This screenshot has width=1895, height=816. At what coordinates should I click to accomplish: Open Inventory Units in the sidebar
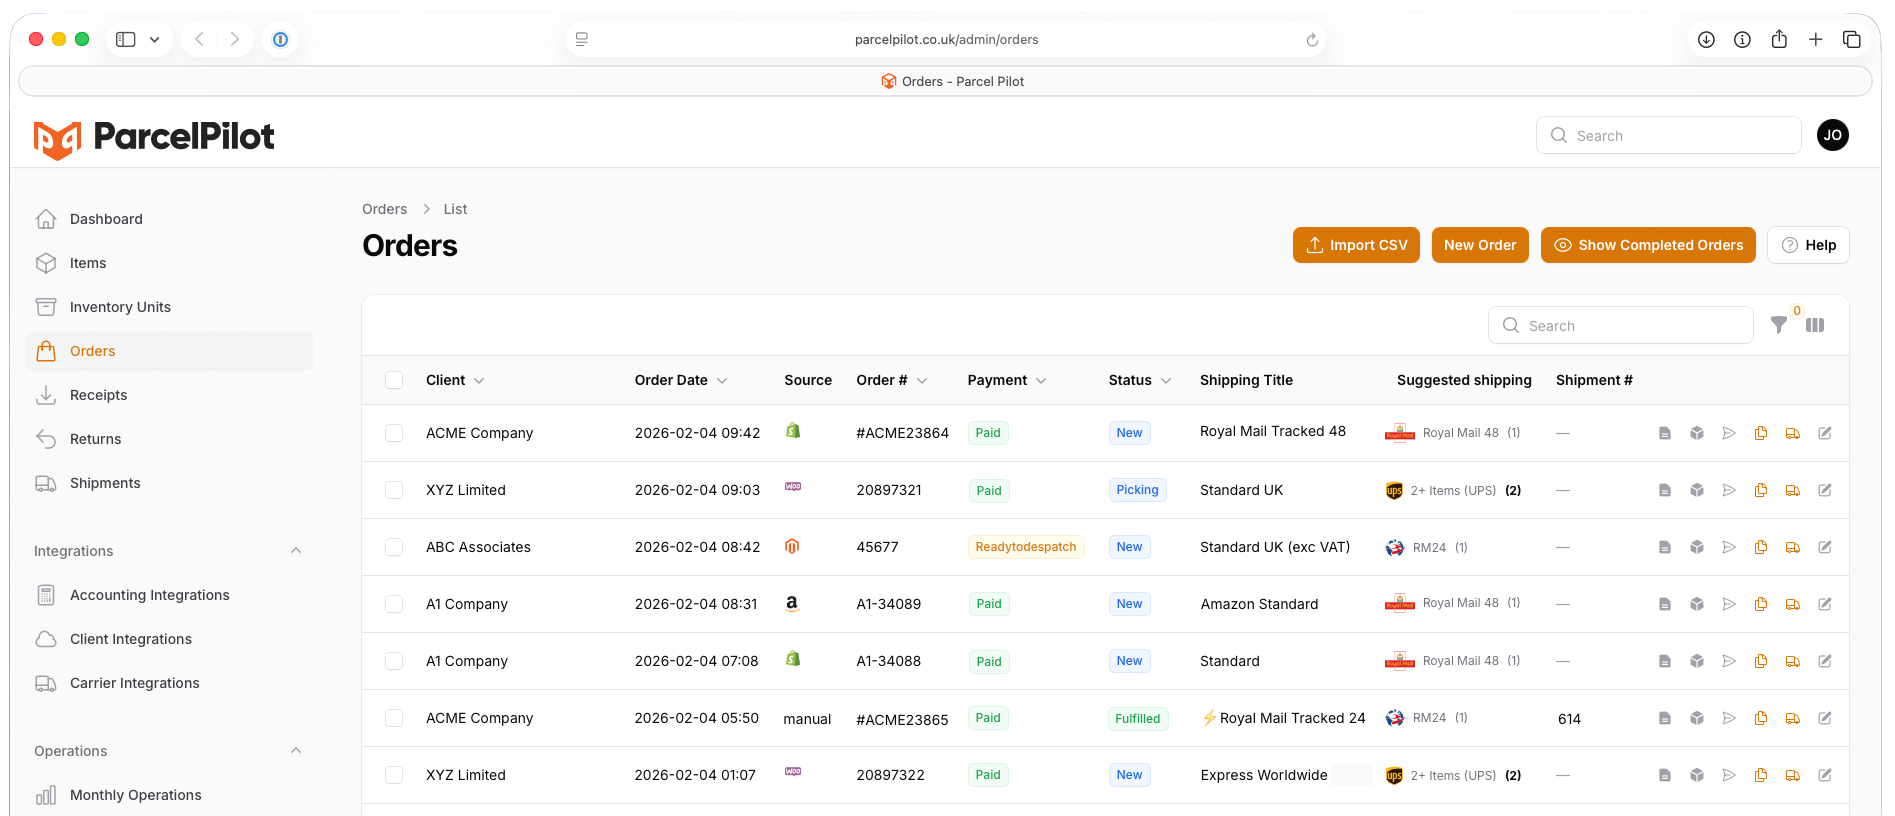pyautogui.click(x=170, y=307)
